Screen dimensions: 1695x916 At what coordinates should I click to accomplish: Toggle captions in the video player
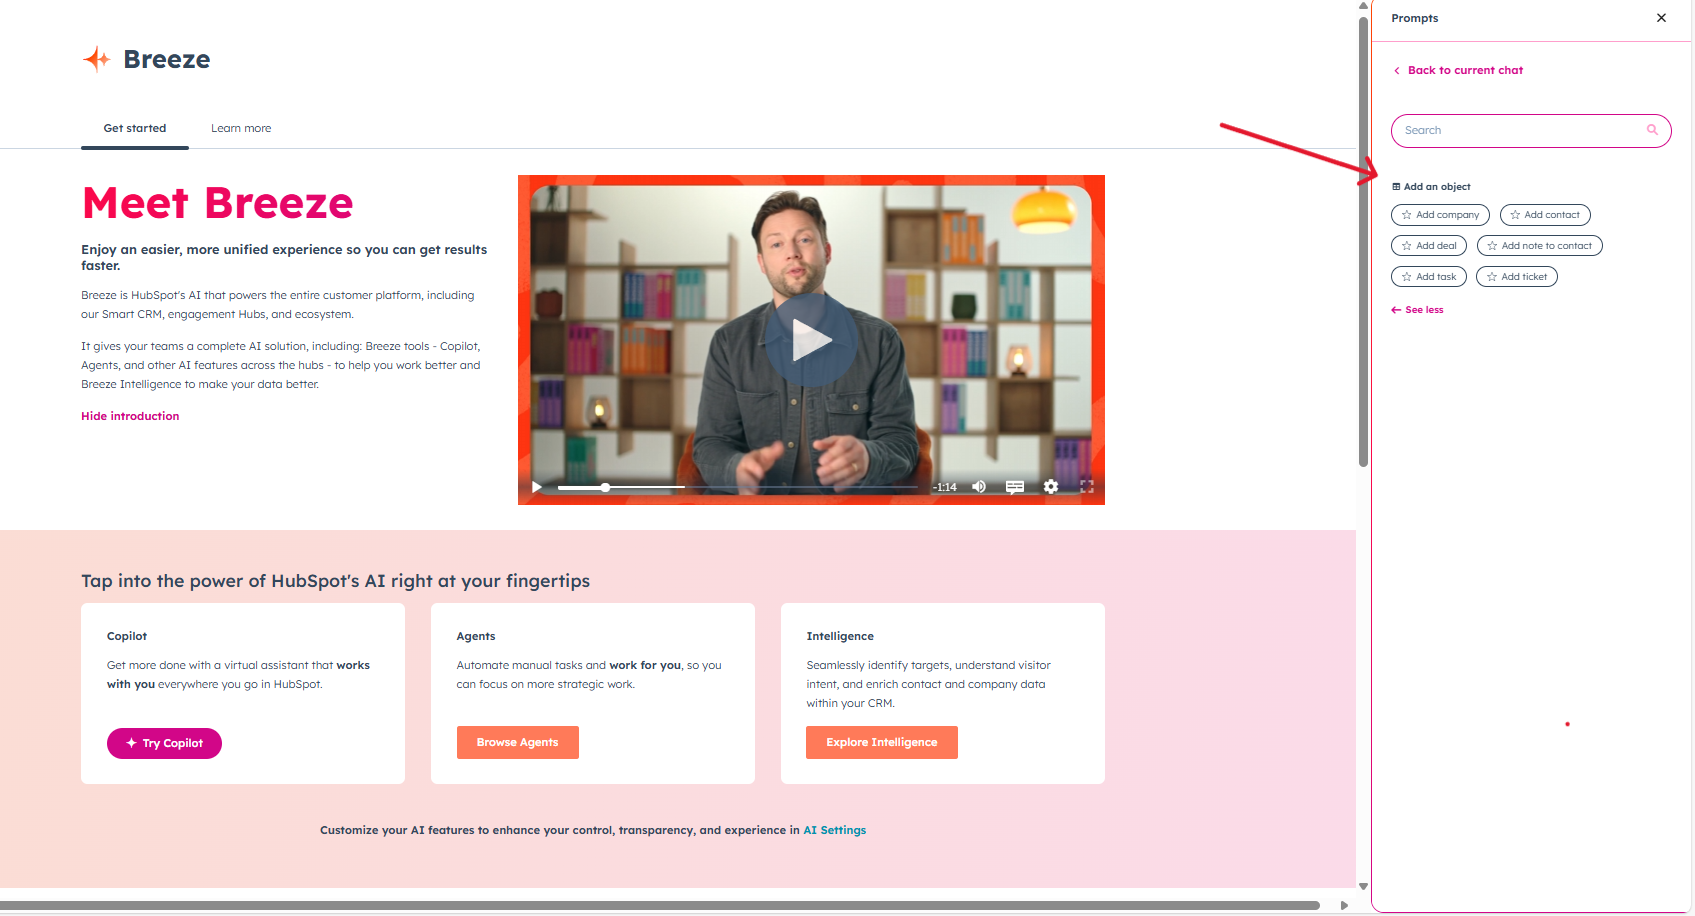(x=1015, y=487)
